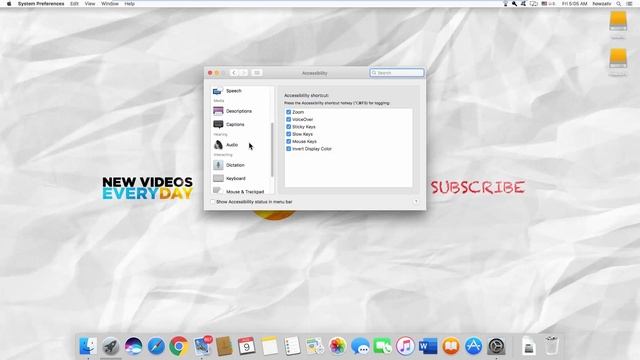Open Mail with the unread badge
640x360 pixels.
tap(202, 346)
